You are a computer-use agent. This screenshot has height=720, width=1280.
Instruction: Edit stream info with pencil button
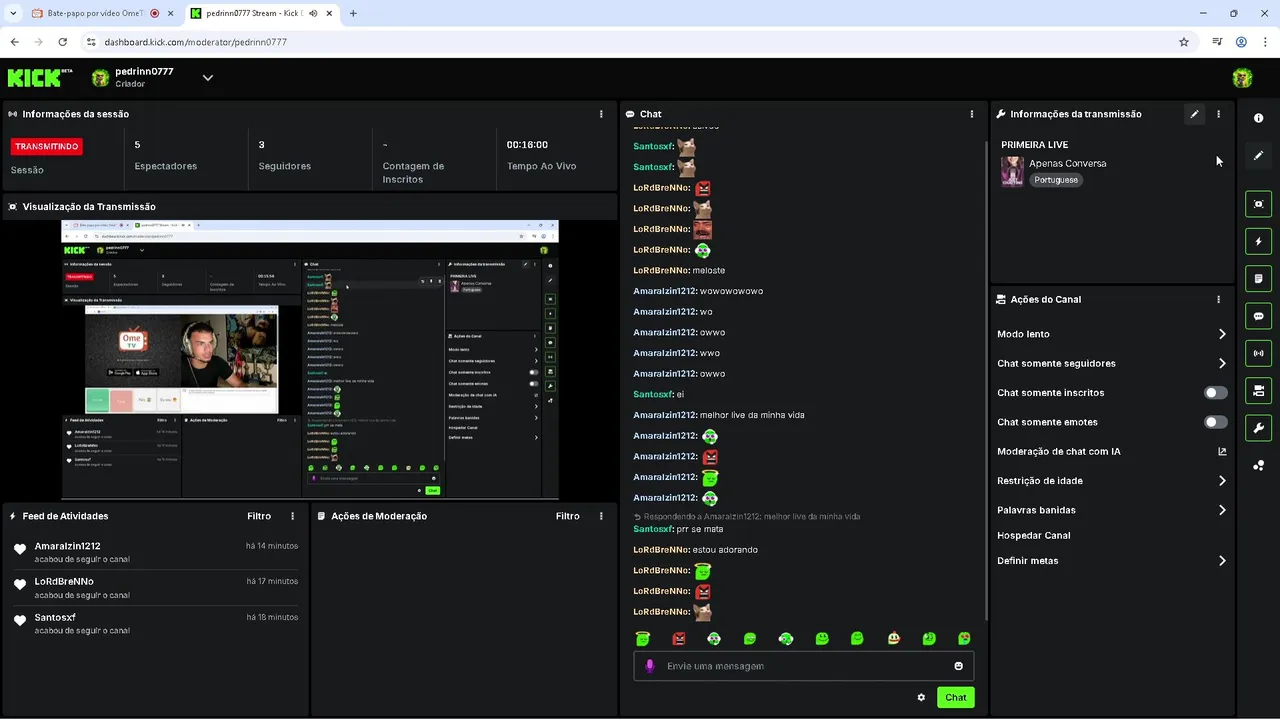[1194, 114]
